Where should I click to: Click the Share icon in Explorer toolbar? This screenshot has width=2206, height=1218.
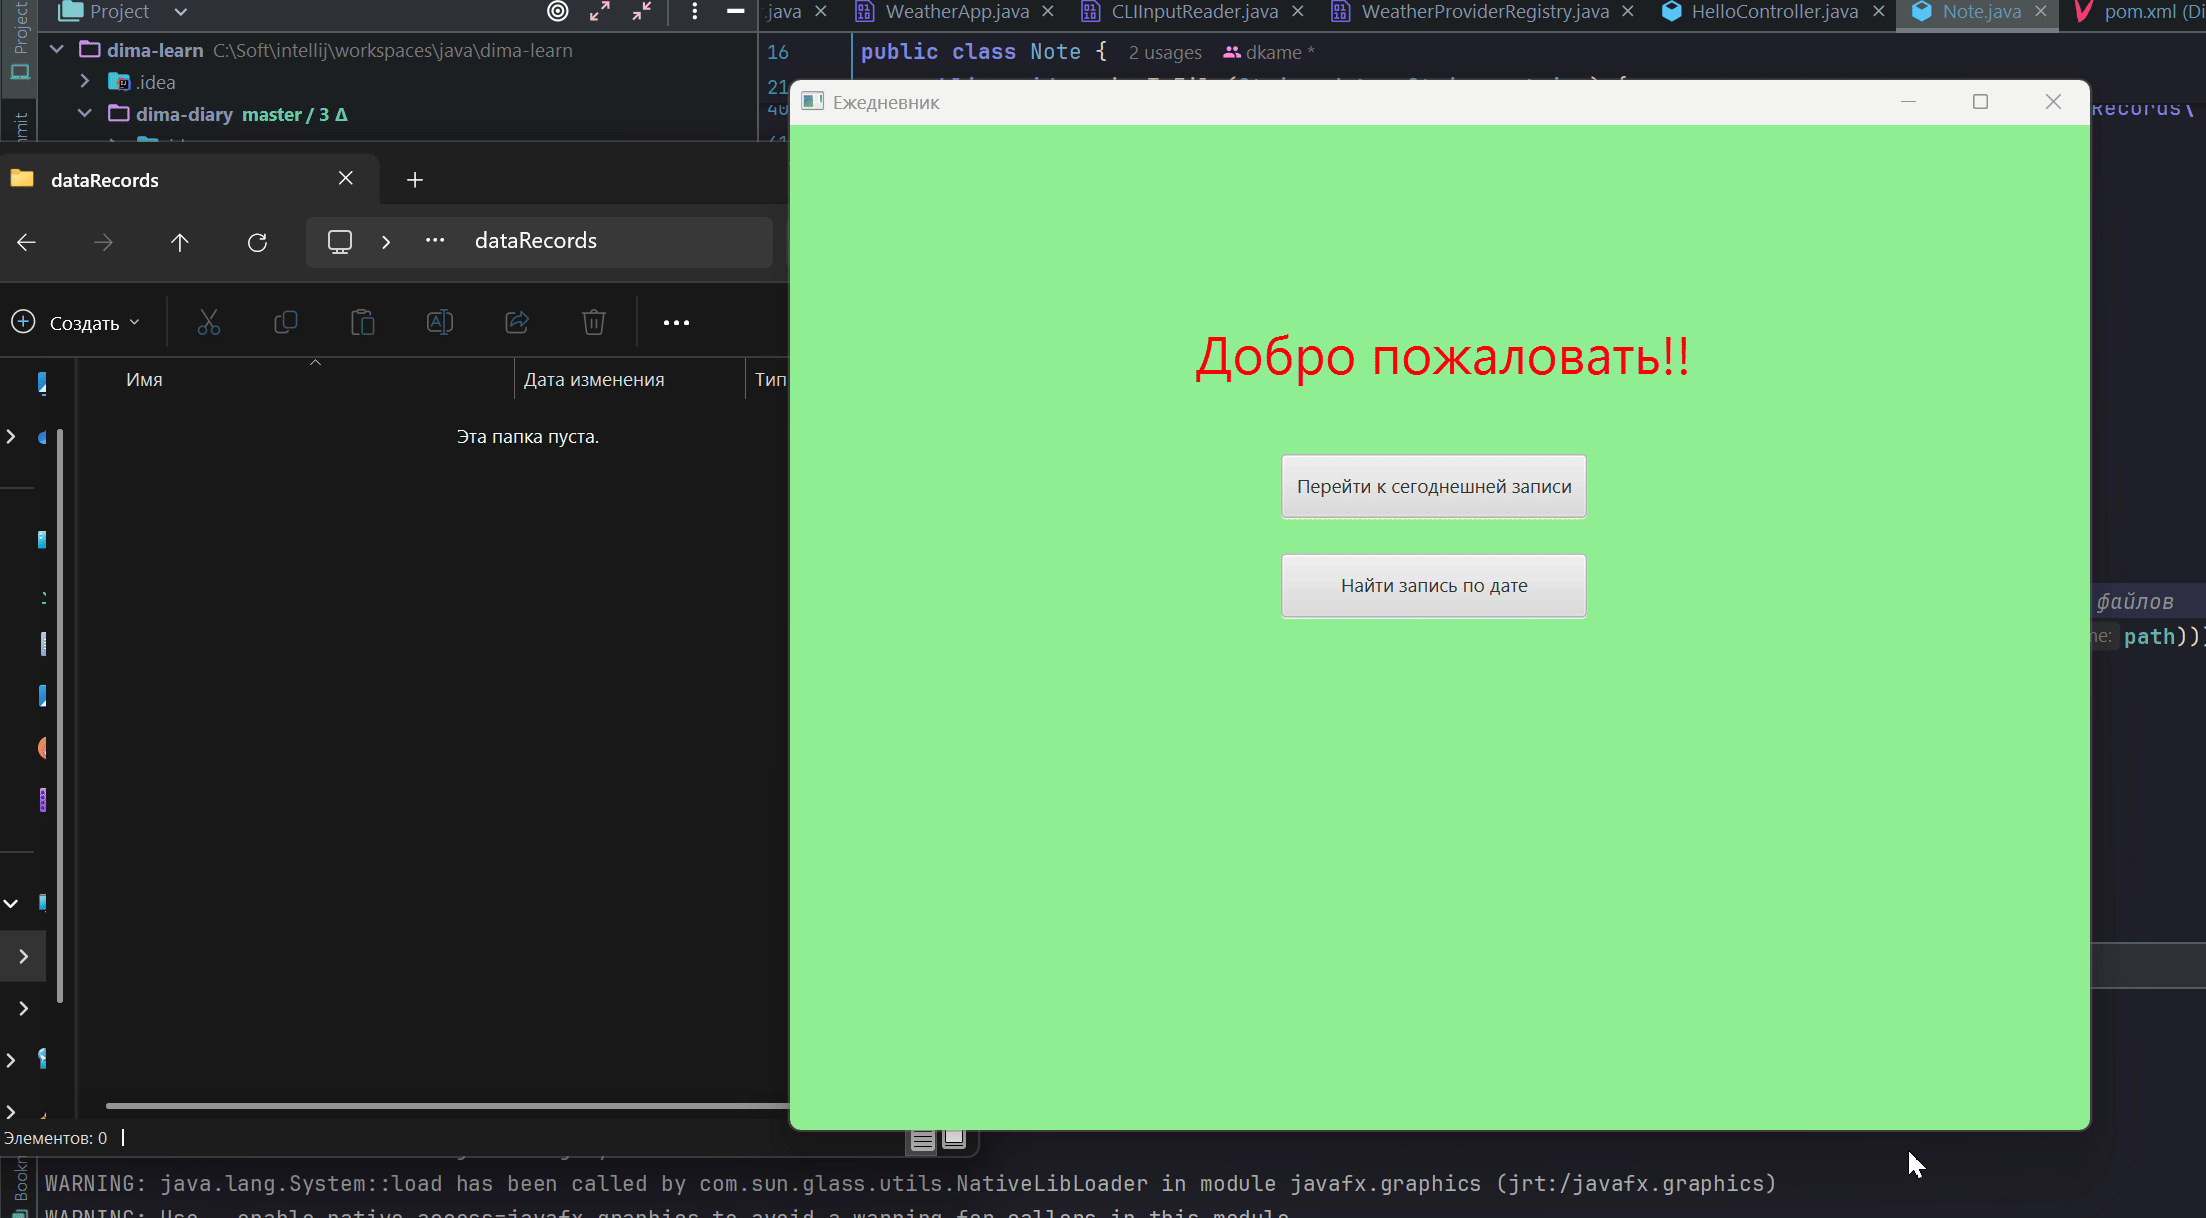517,322
